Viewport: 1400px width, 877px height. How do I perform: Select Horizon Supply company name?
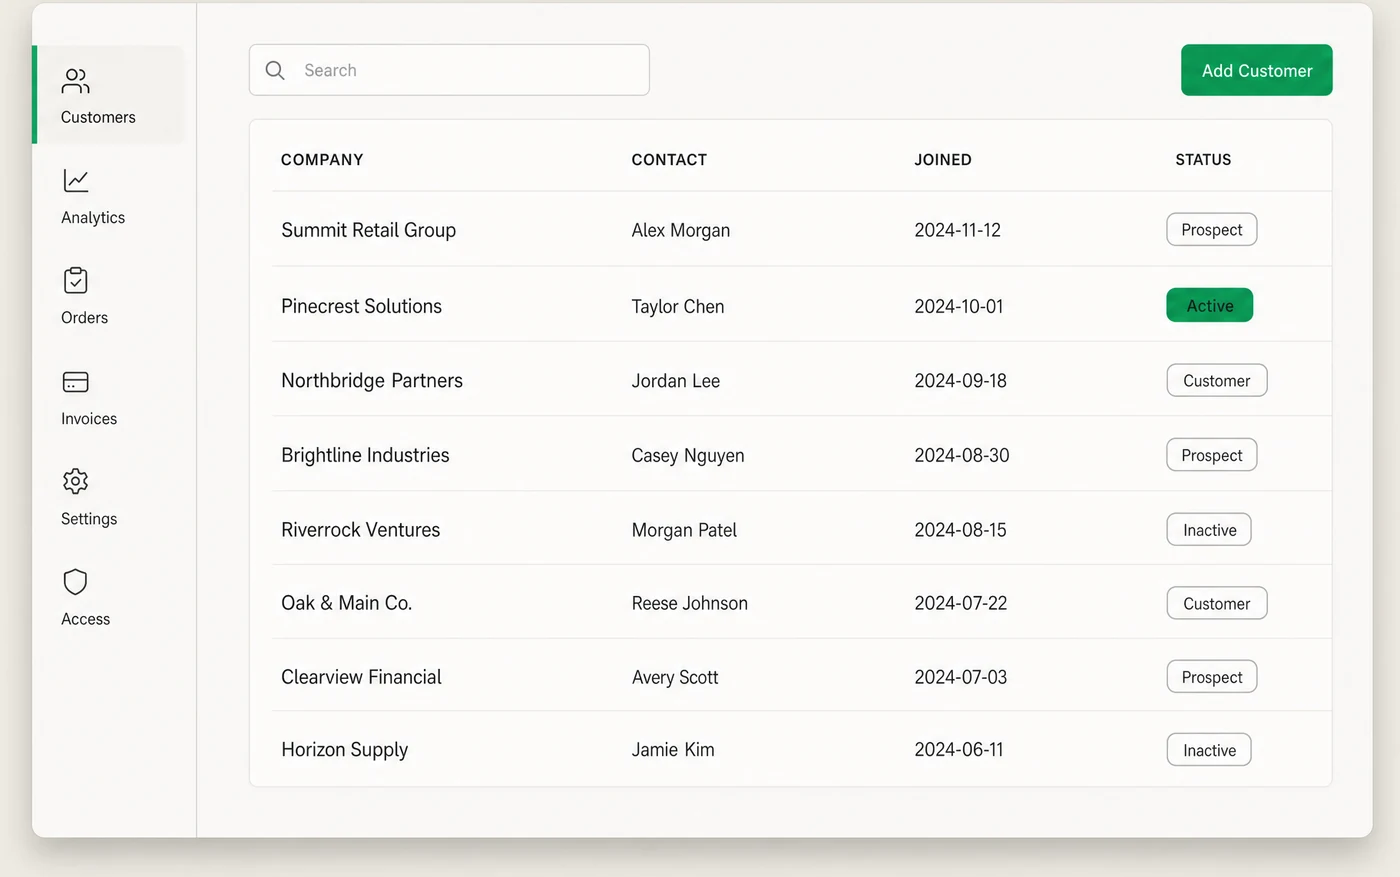tap(344, 750)
